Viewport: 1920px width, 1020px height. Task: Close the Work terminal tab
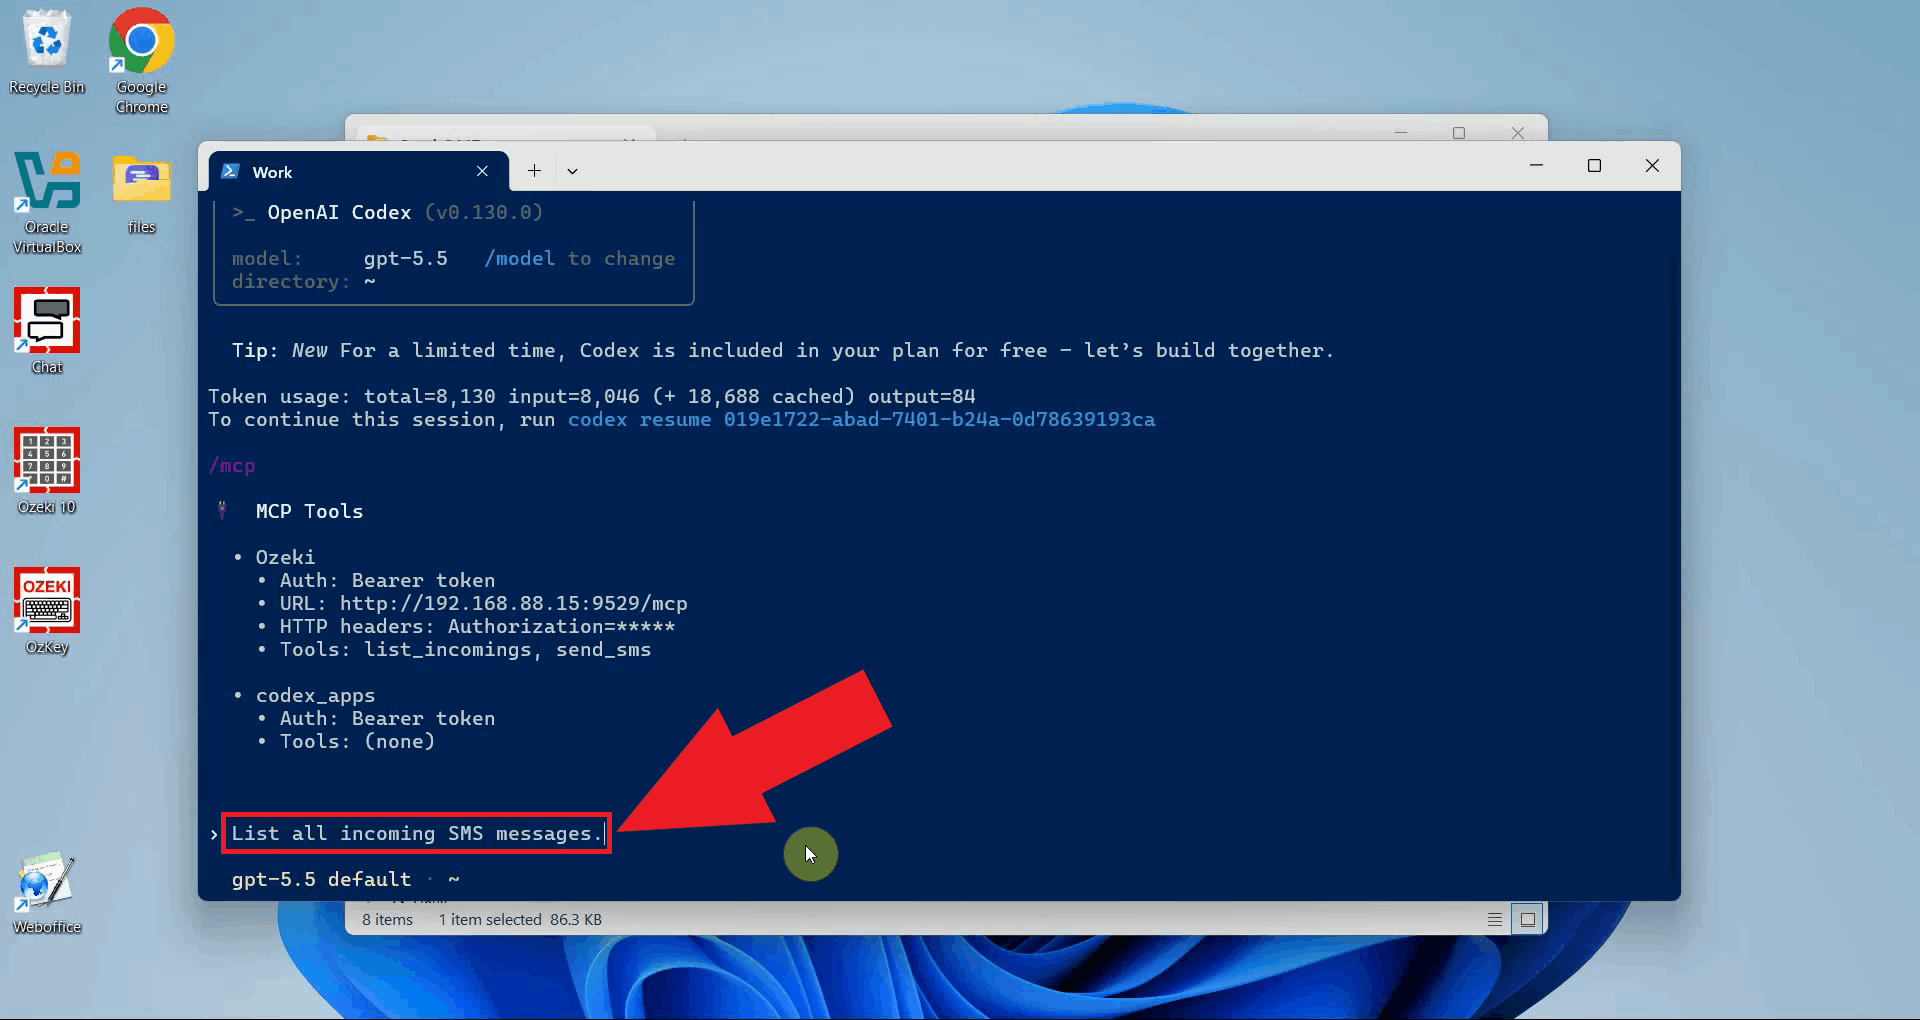pos(482,171)
